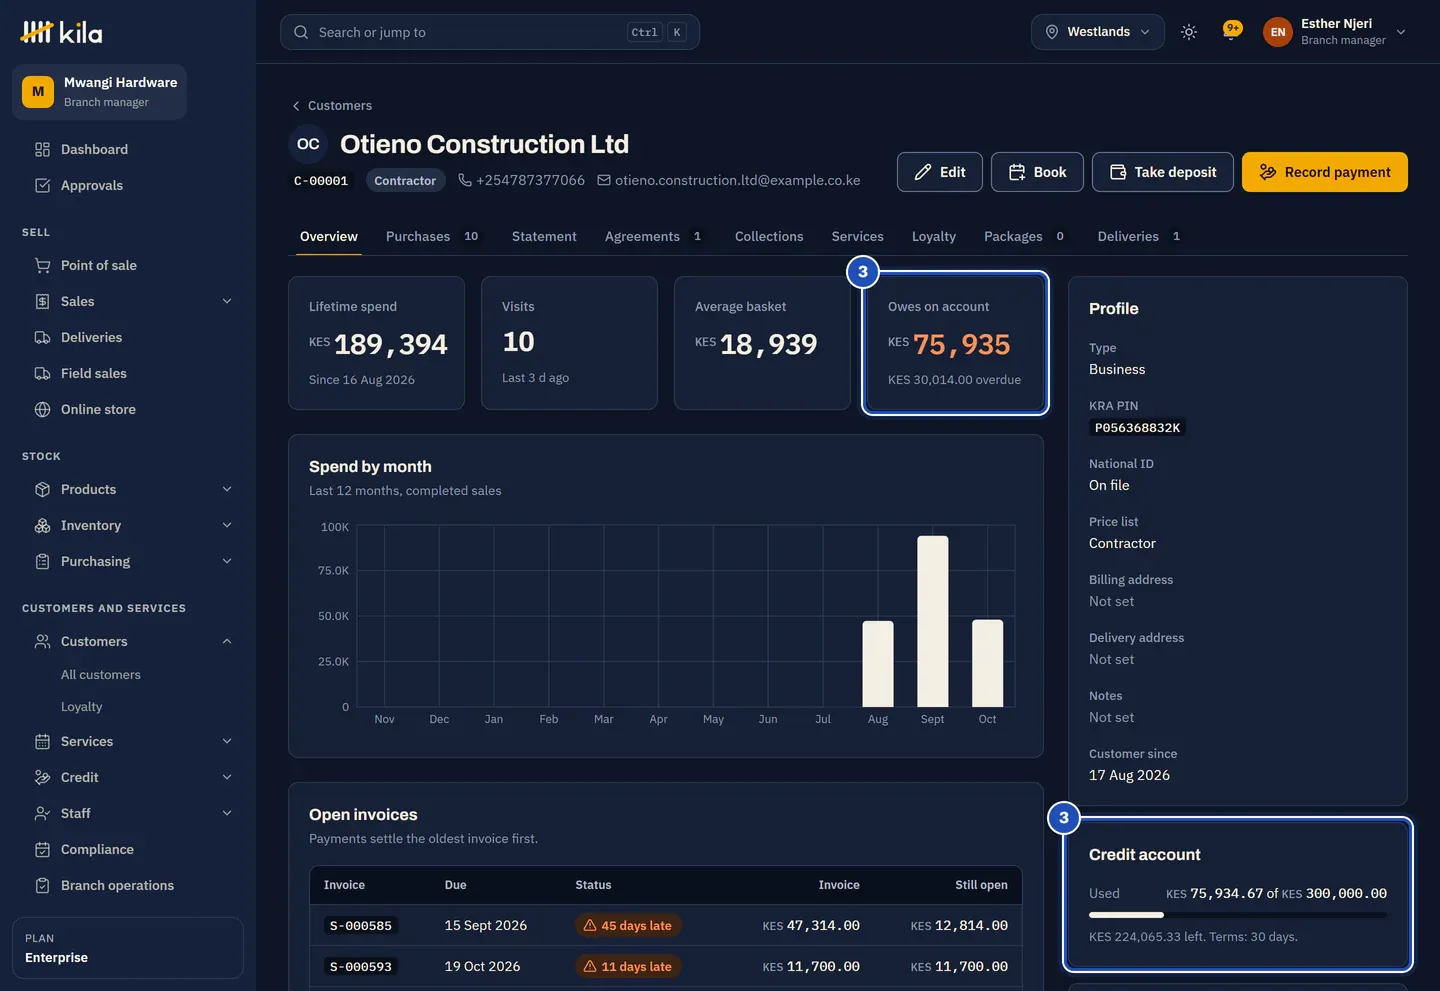
Task: Click the Sept bar in Spend by month
Action: pyautogui.click(x=933, y=621)
